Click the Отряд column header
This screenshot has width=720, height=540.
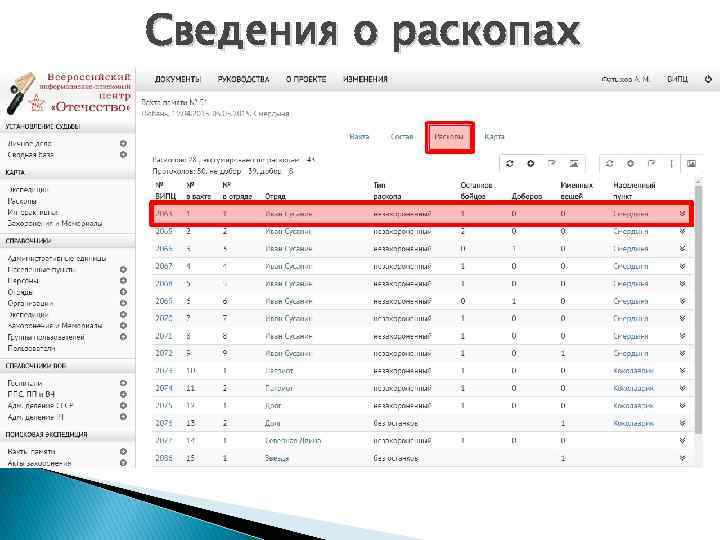[276, 196]
